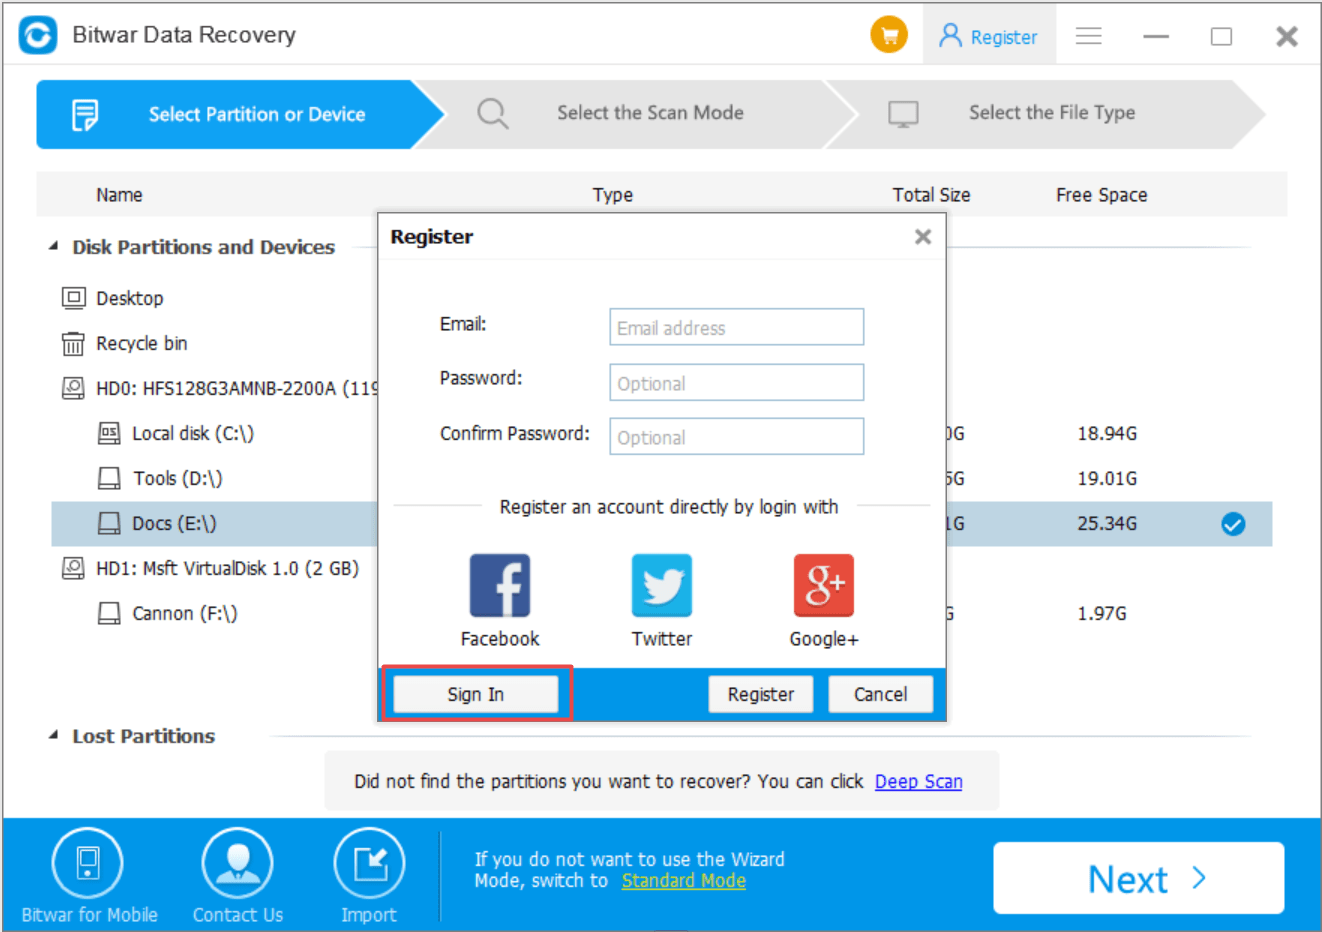Click the drive icon beside Docs (E:\)
1322x932 pixels.
tap(109, 523)
